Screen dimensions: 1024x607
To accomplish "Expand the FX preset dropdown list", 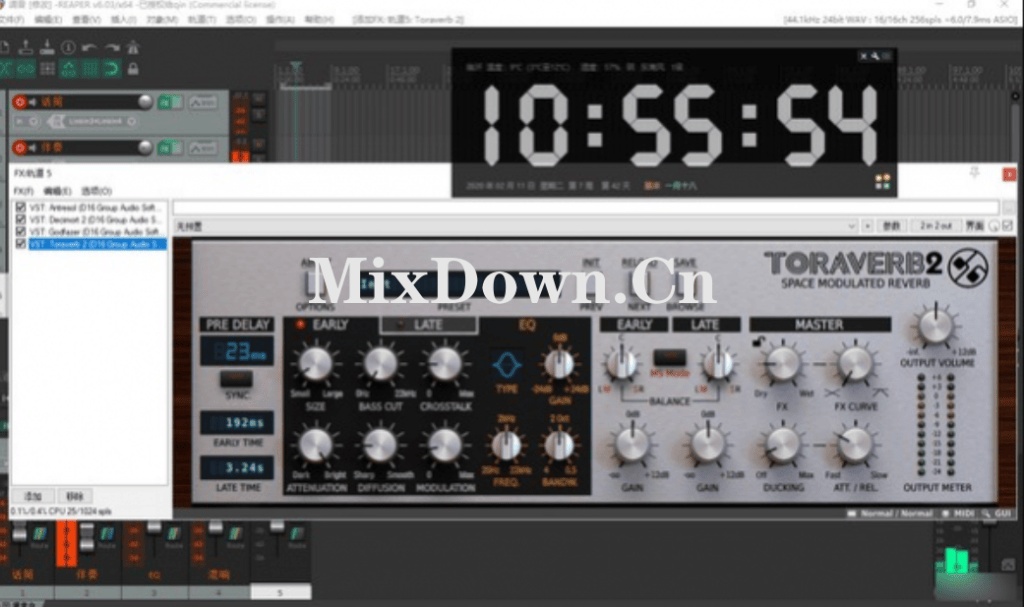I will click(x=851, y=227).
